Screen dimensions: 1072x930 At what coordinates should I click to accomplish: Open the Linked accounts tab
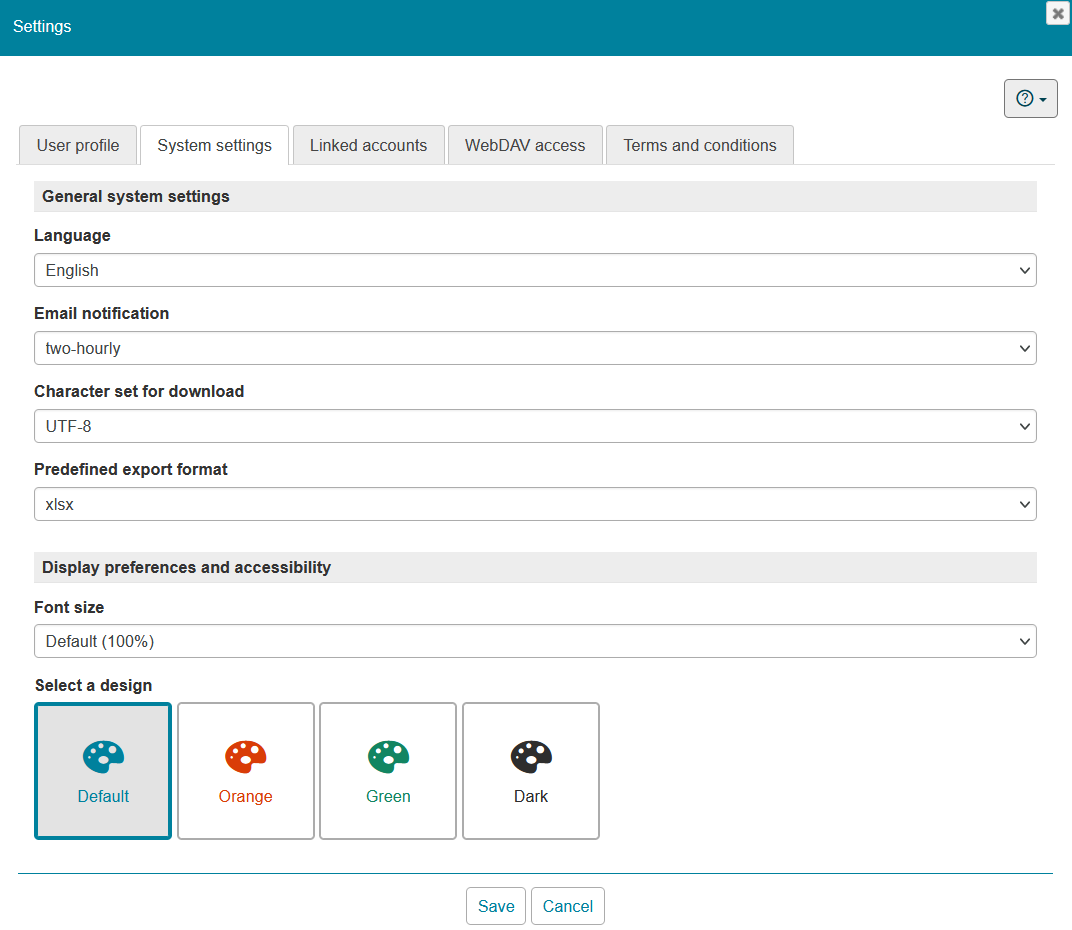(x=368, y=145)
